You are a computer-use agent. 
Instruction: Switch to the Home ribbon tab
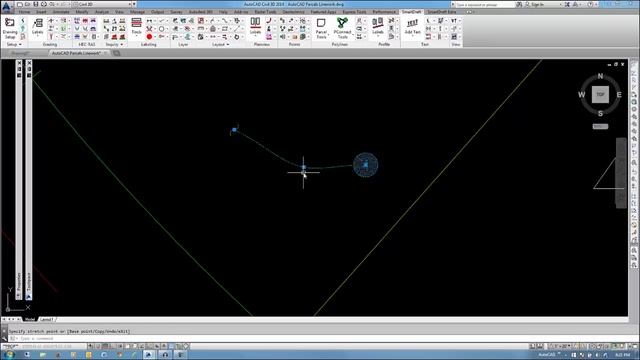[24, 12]
